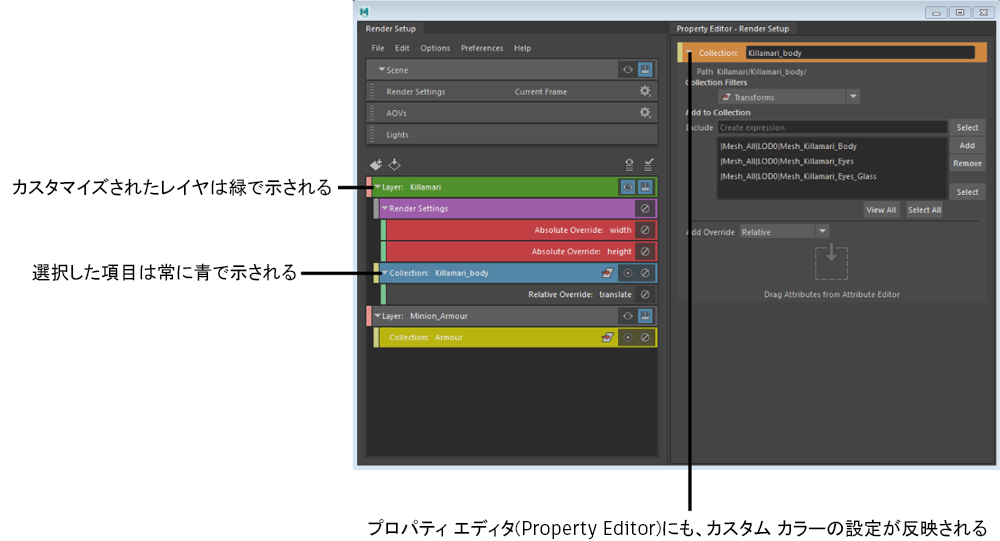This screenshot has height=541, width=1000.
Task: Collapse Layer Minion_Armour
Action: coord(378,316)
